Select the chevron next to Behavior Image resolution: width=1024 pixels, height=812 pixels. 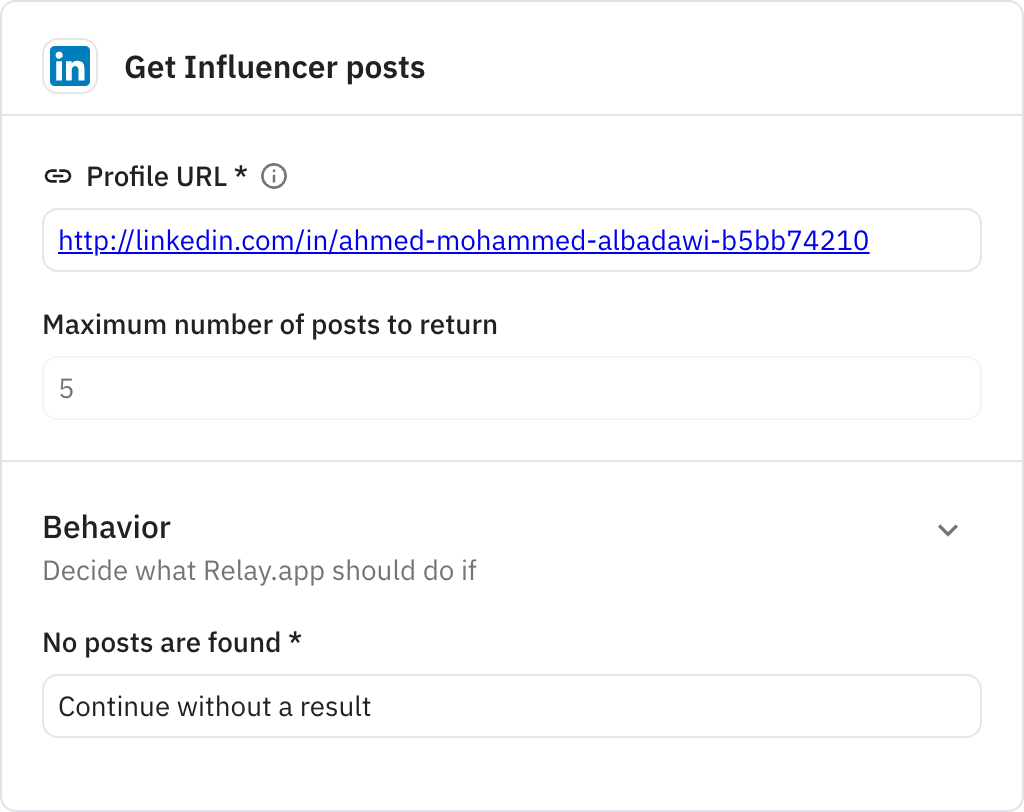pos(948,529)
